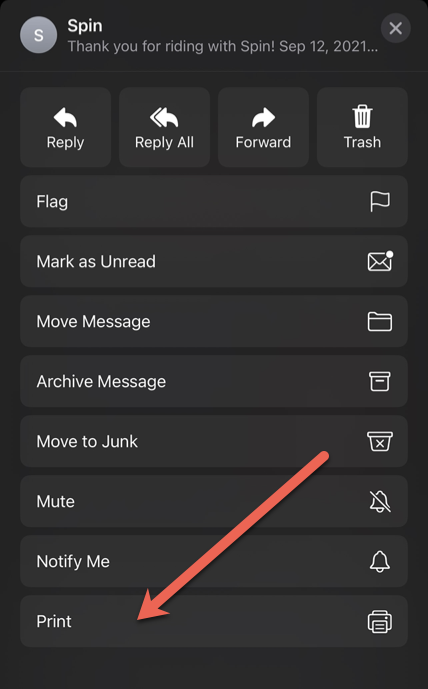The height and width of the screenshot is (689, 428).
Task: Choose Archive Message
Action: pyautogui.click(x=214, y=381)
